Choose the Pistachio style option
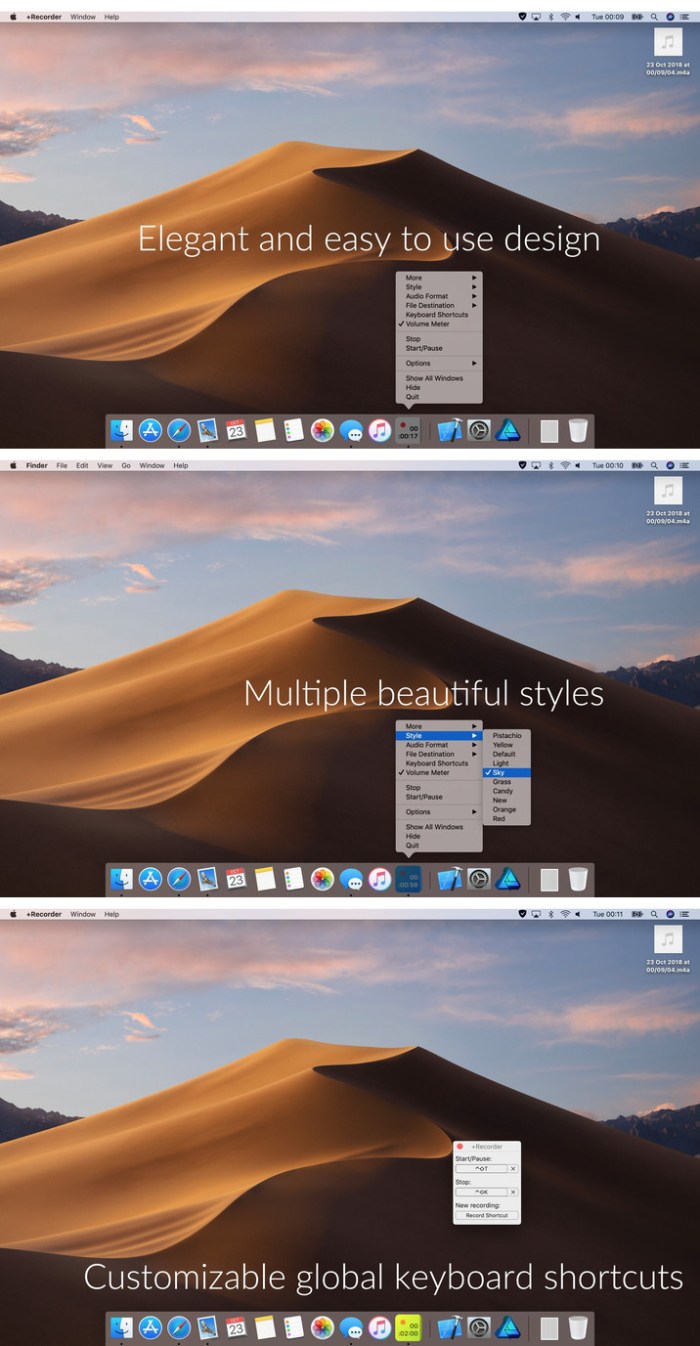 point(506,735)
